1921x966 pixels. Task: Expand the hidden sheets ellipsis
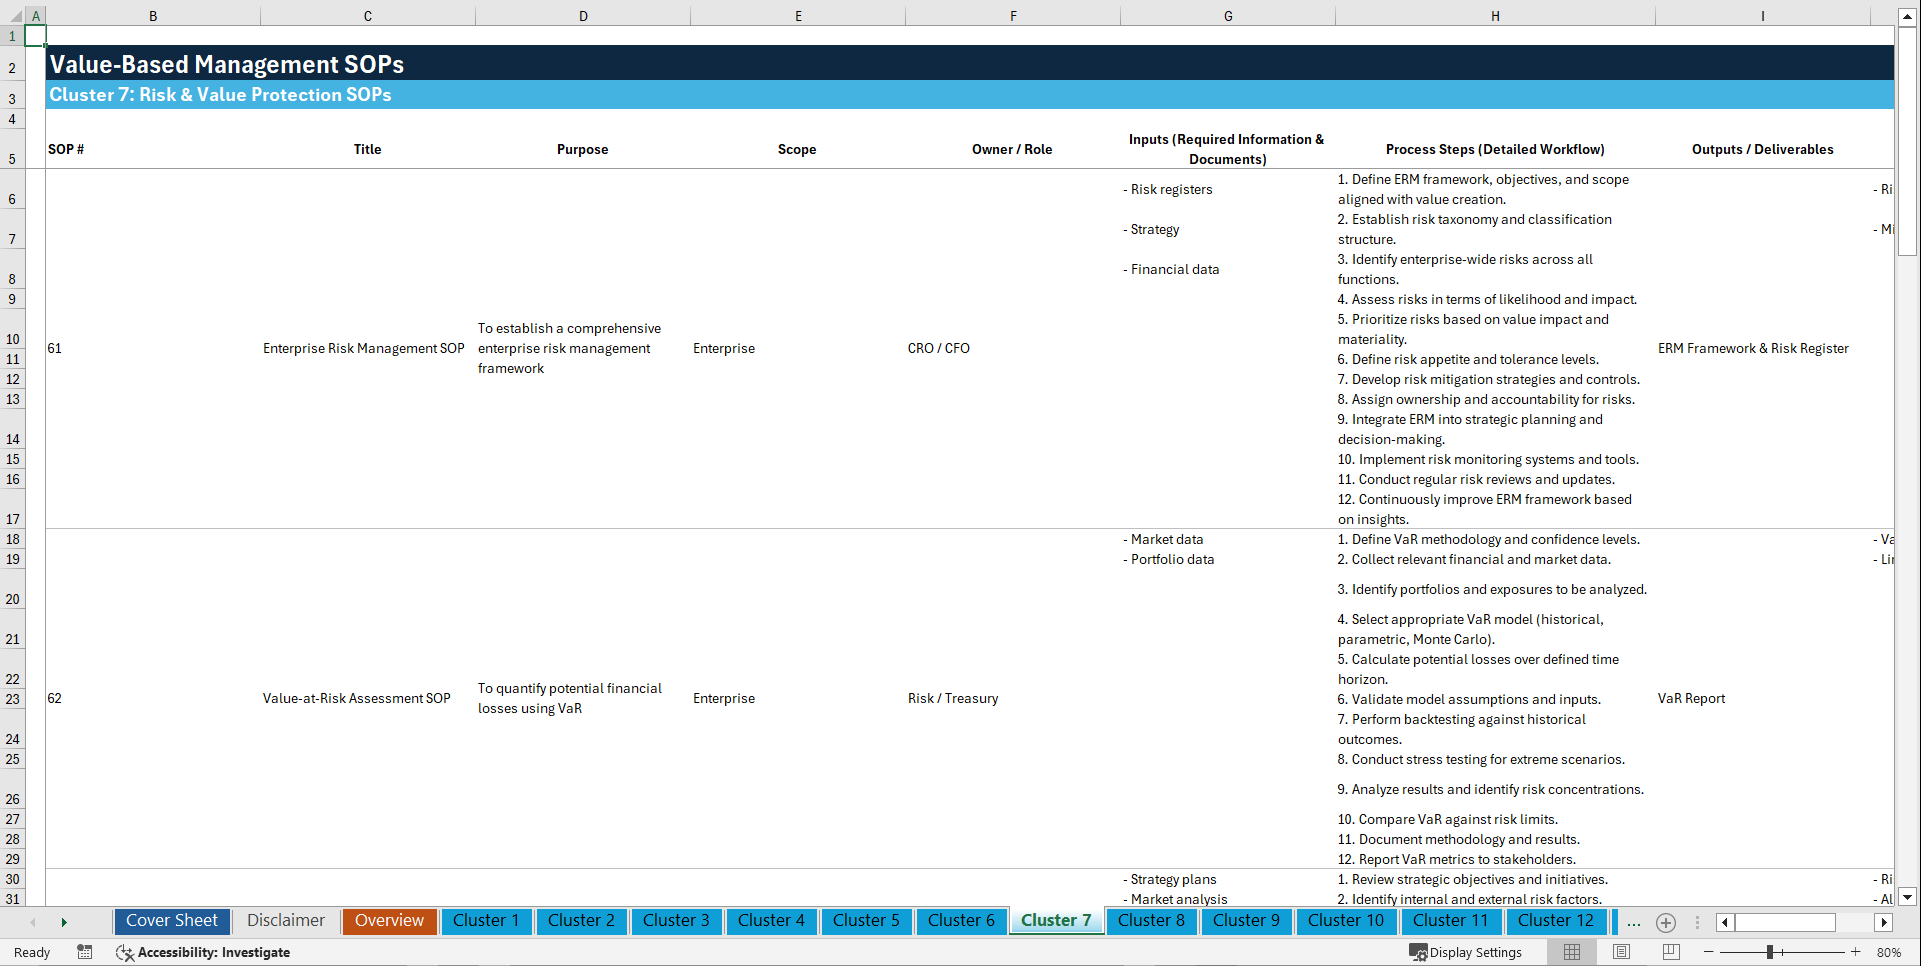point(1634,922)
